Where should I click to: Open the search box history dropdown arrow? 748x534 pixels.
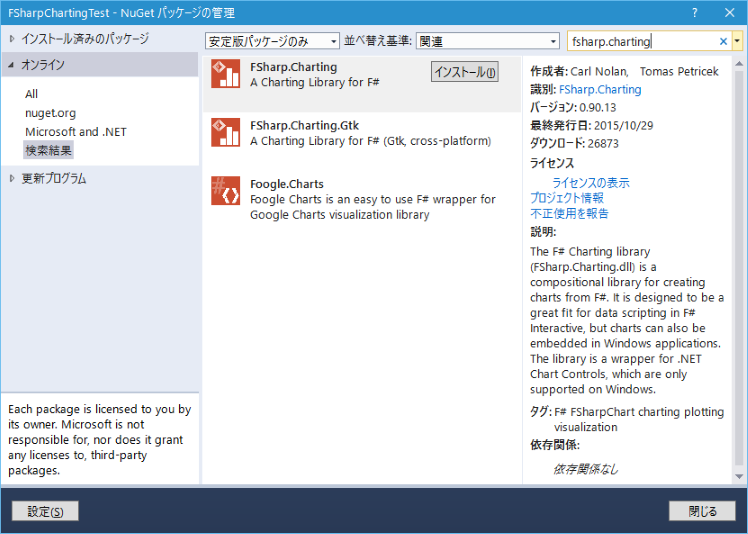(738, 42)
